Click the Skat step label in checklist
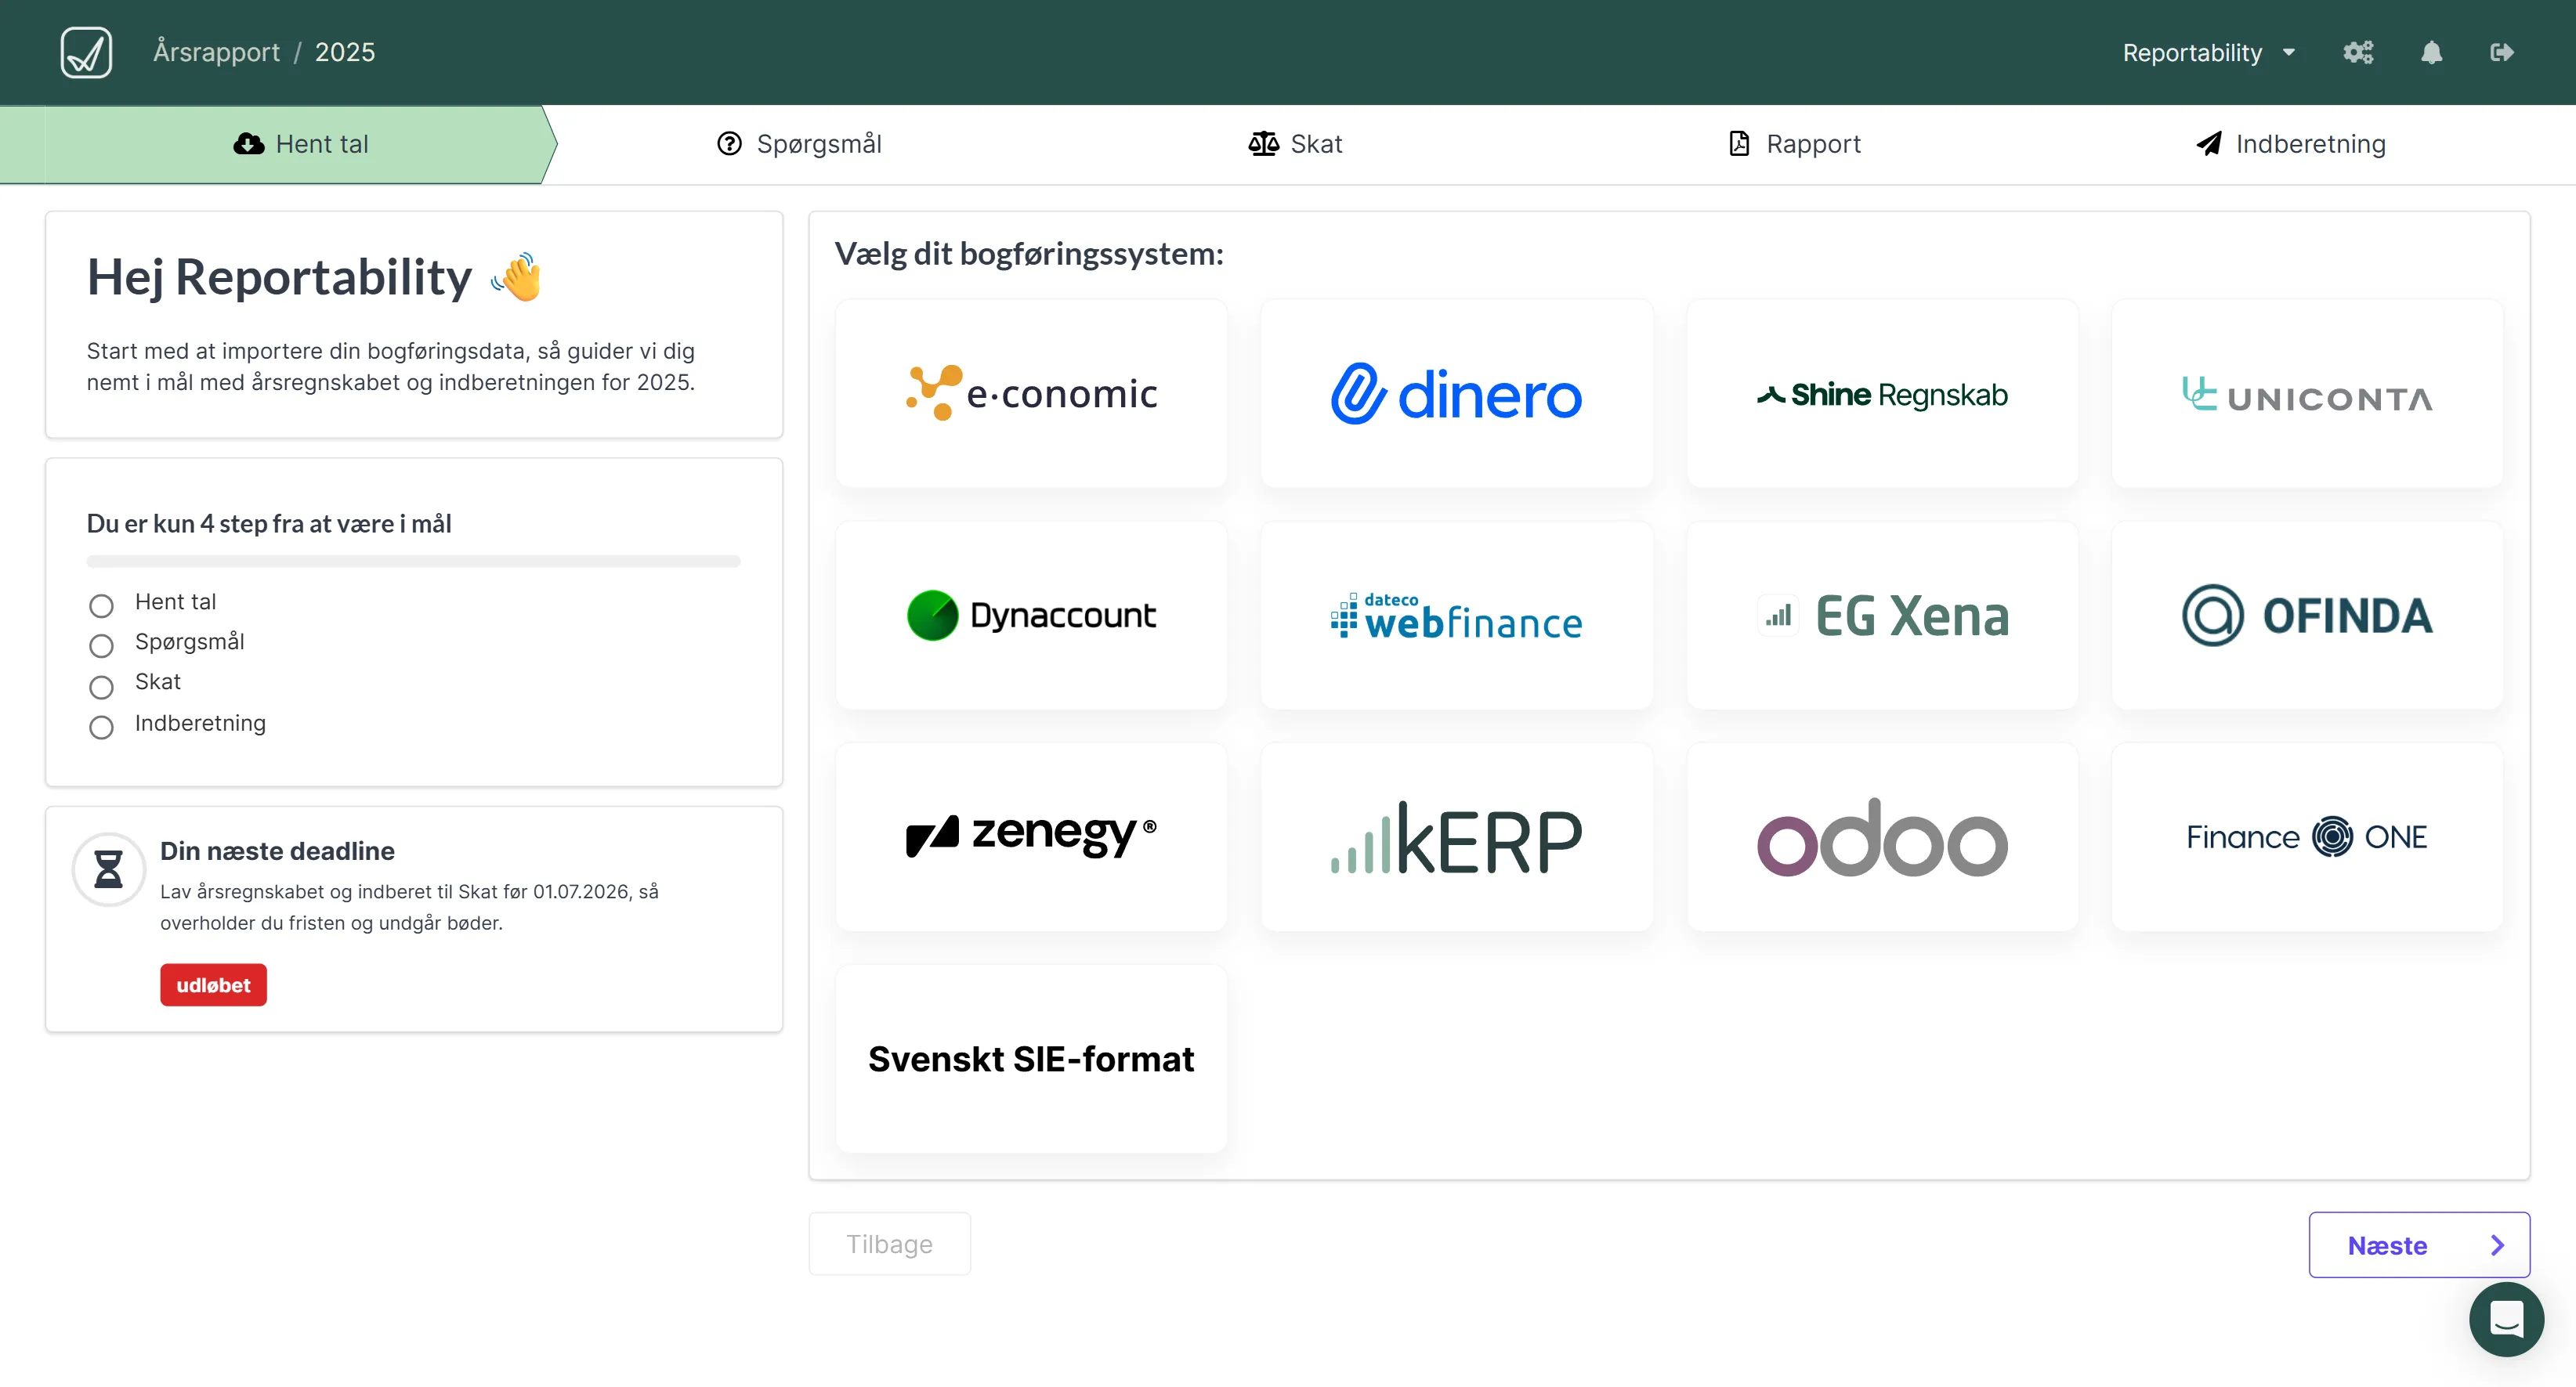 [158, 682]
